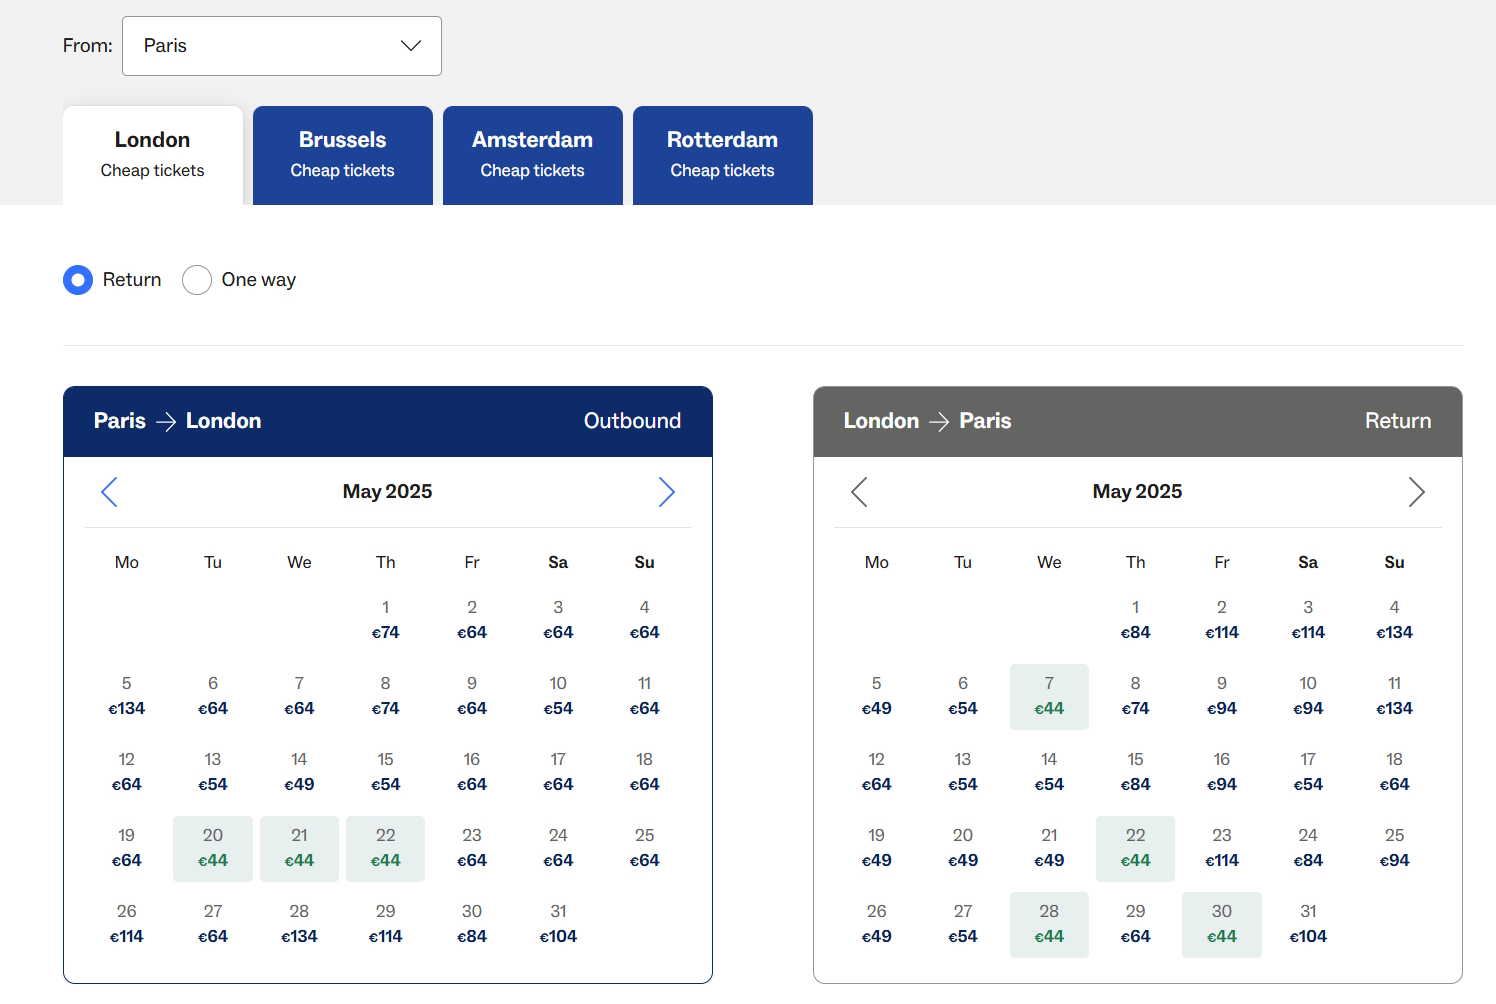The height and width of the screenshot is (1004, 1496).
Task: Select return May 28 at €44
Action: click(1049, 924)
